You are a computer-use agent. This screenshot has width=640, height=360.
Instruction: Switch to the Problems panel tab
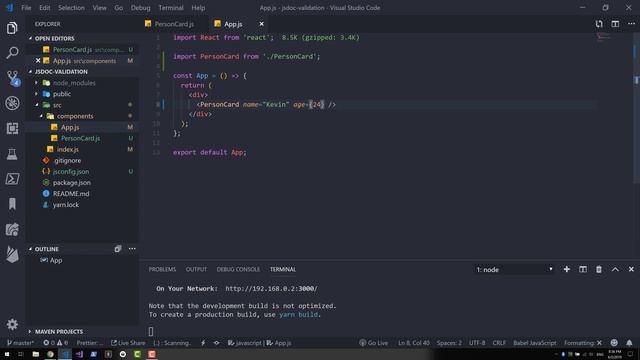(x=162, y=269)
